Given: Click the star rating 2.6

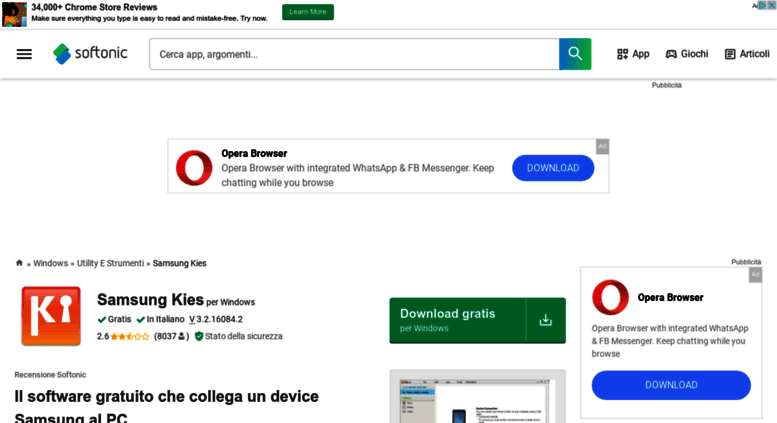Looking at the screenshot, I should pos(123,336).
